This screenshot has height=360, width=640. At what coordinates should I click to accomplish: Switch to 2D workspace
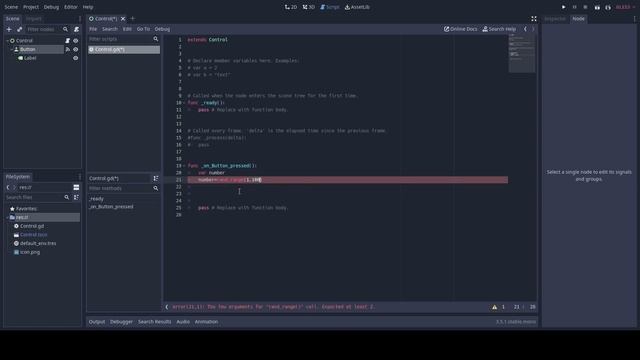[291, 7]
